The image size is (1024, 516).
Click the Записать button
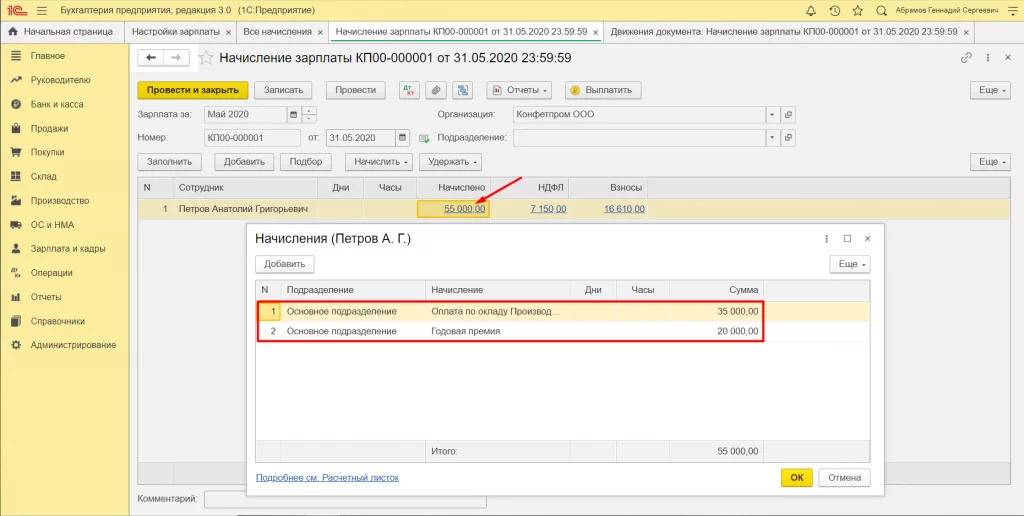(283, 90)
